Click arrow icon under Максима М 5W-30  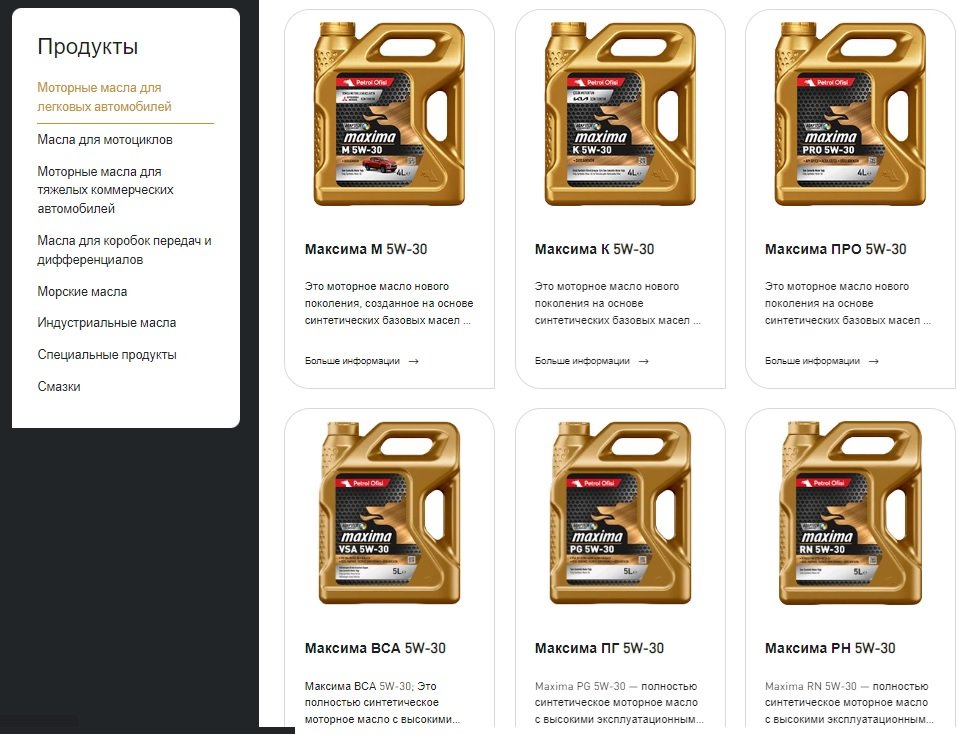(x=414, y=361)
